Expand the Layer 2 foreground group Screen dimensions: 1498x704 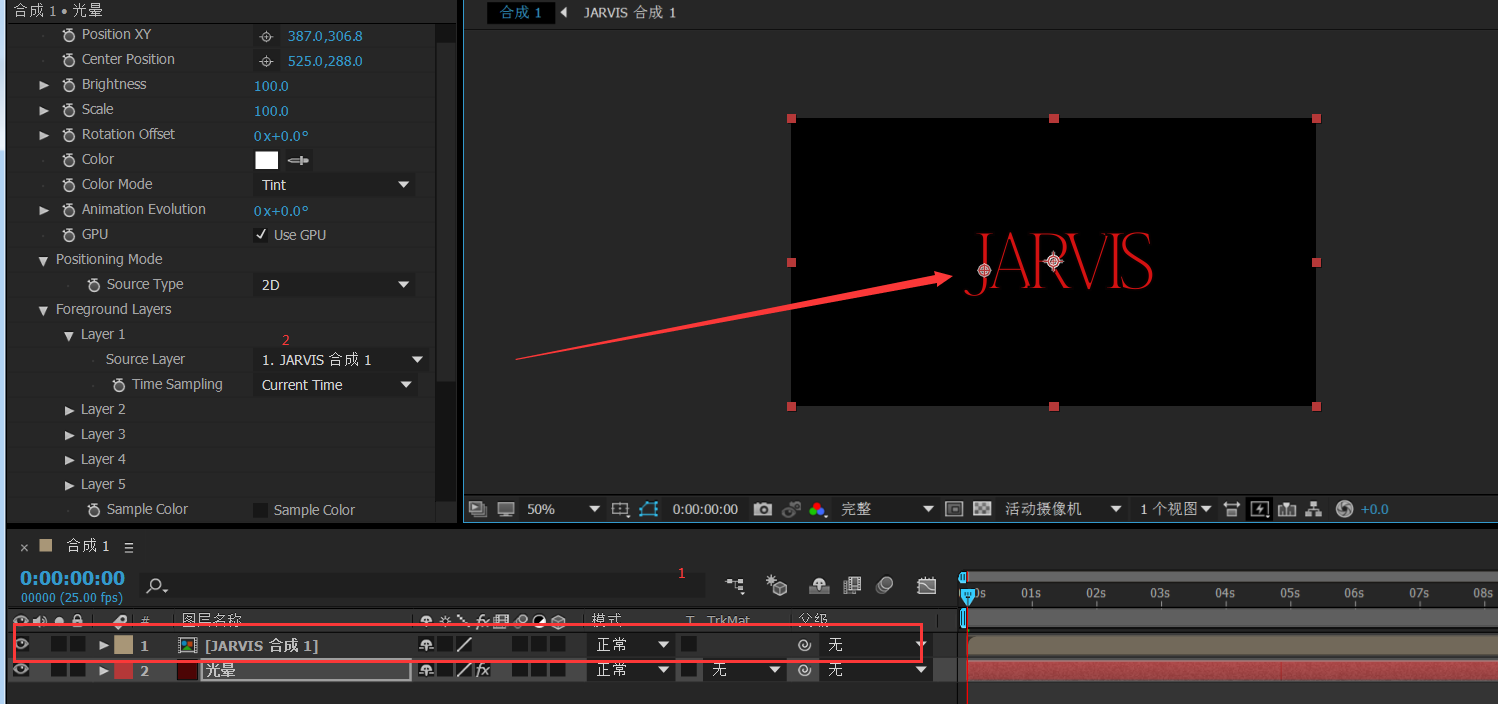tap(69, 410)
